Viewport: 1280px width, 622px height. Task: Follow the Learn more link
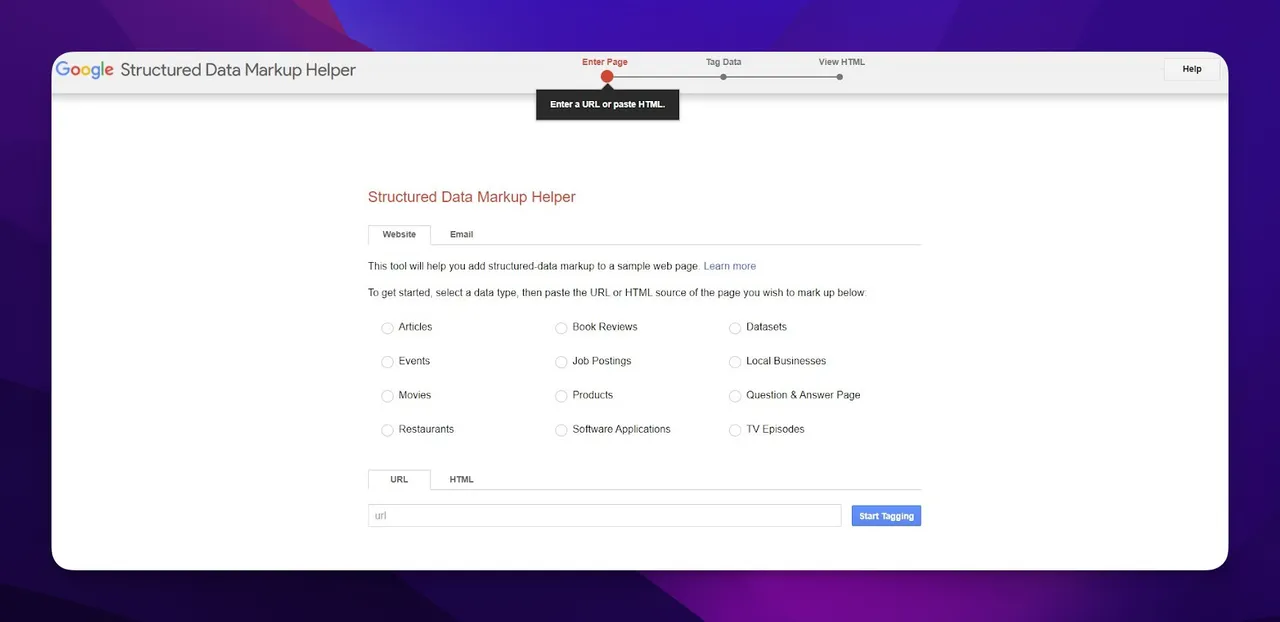click(730, 266)
